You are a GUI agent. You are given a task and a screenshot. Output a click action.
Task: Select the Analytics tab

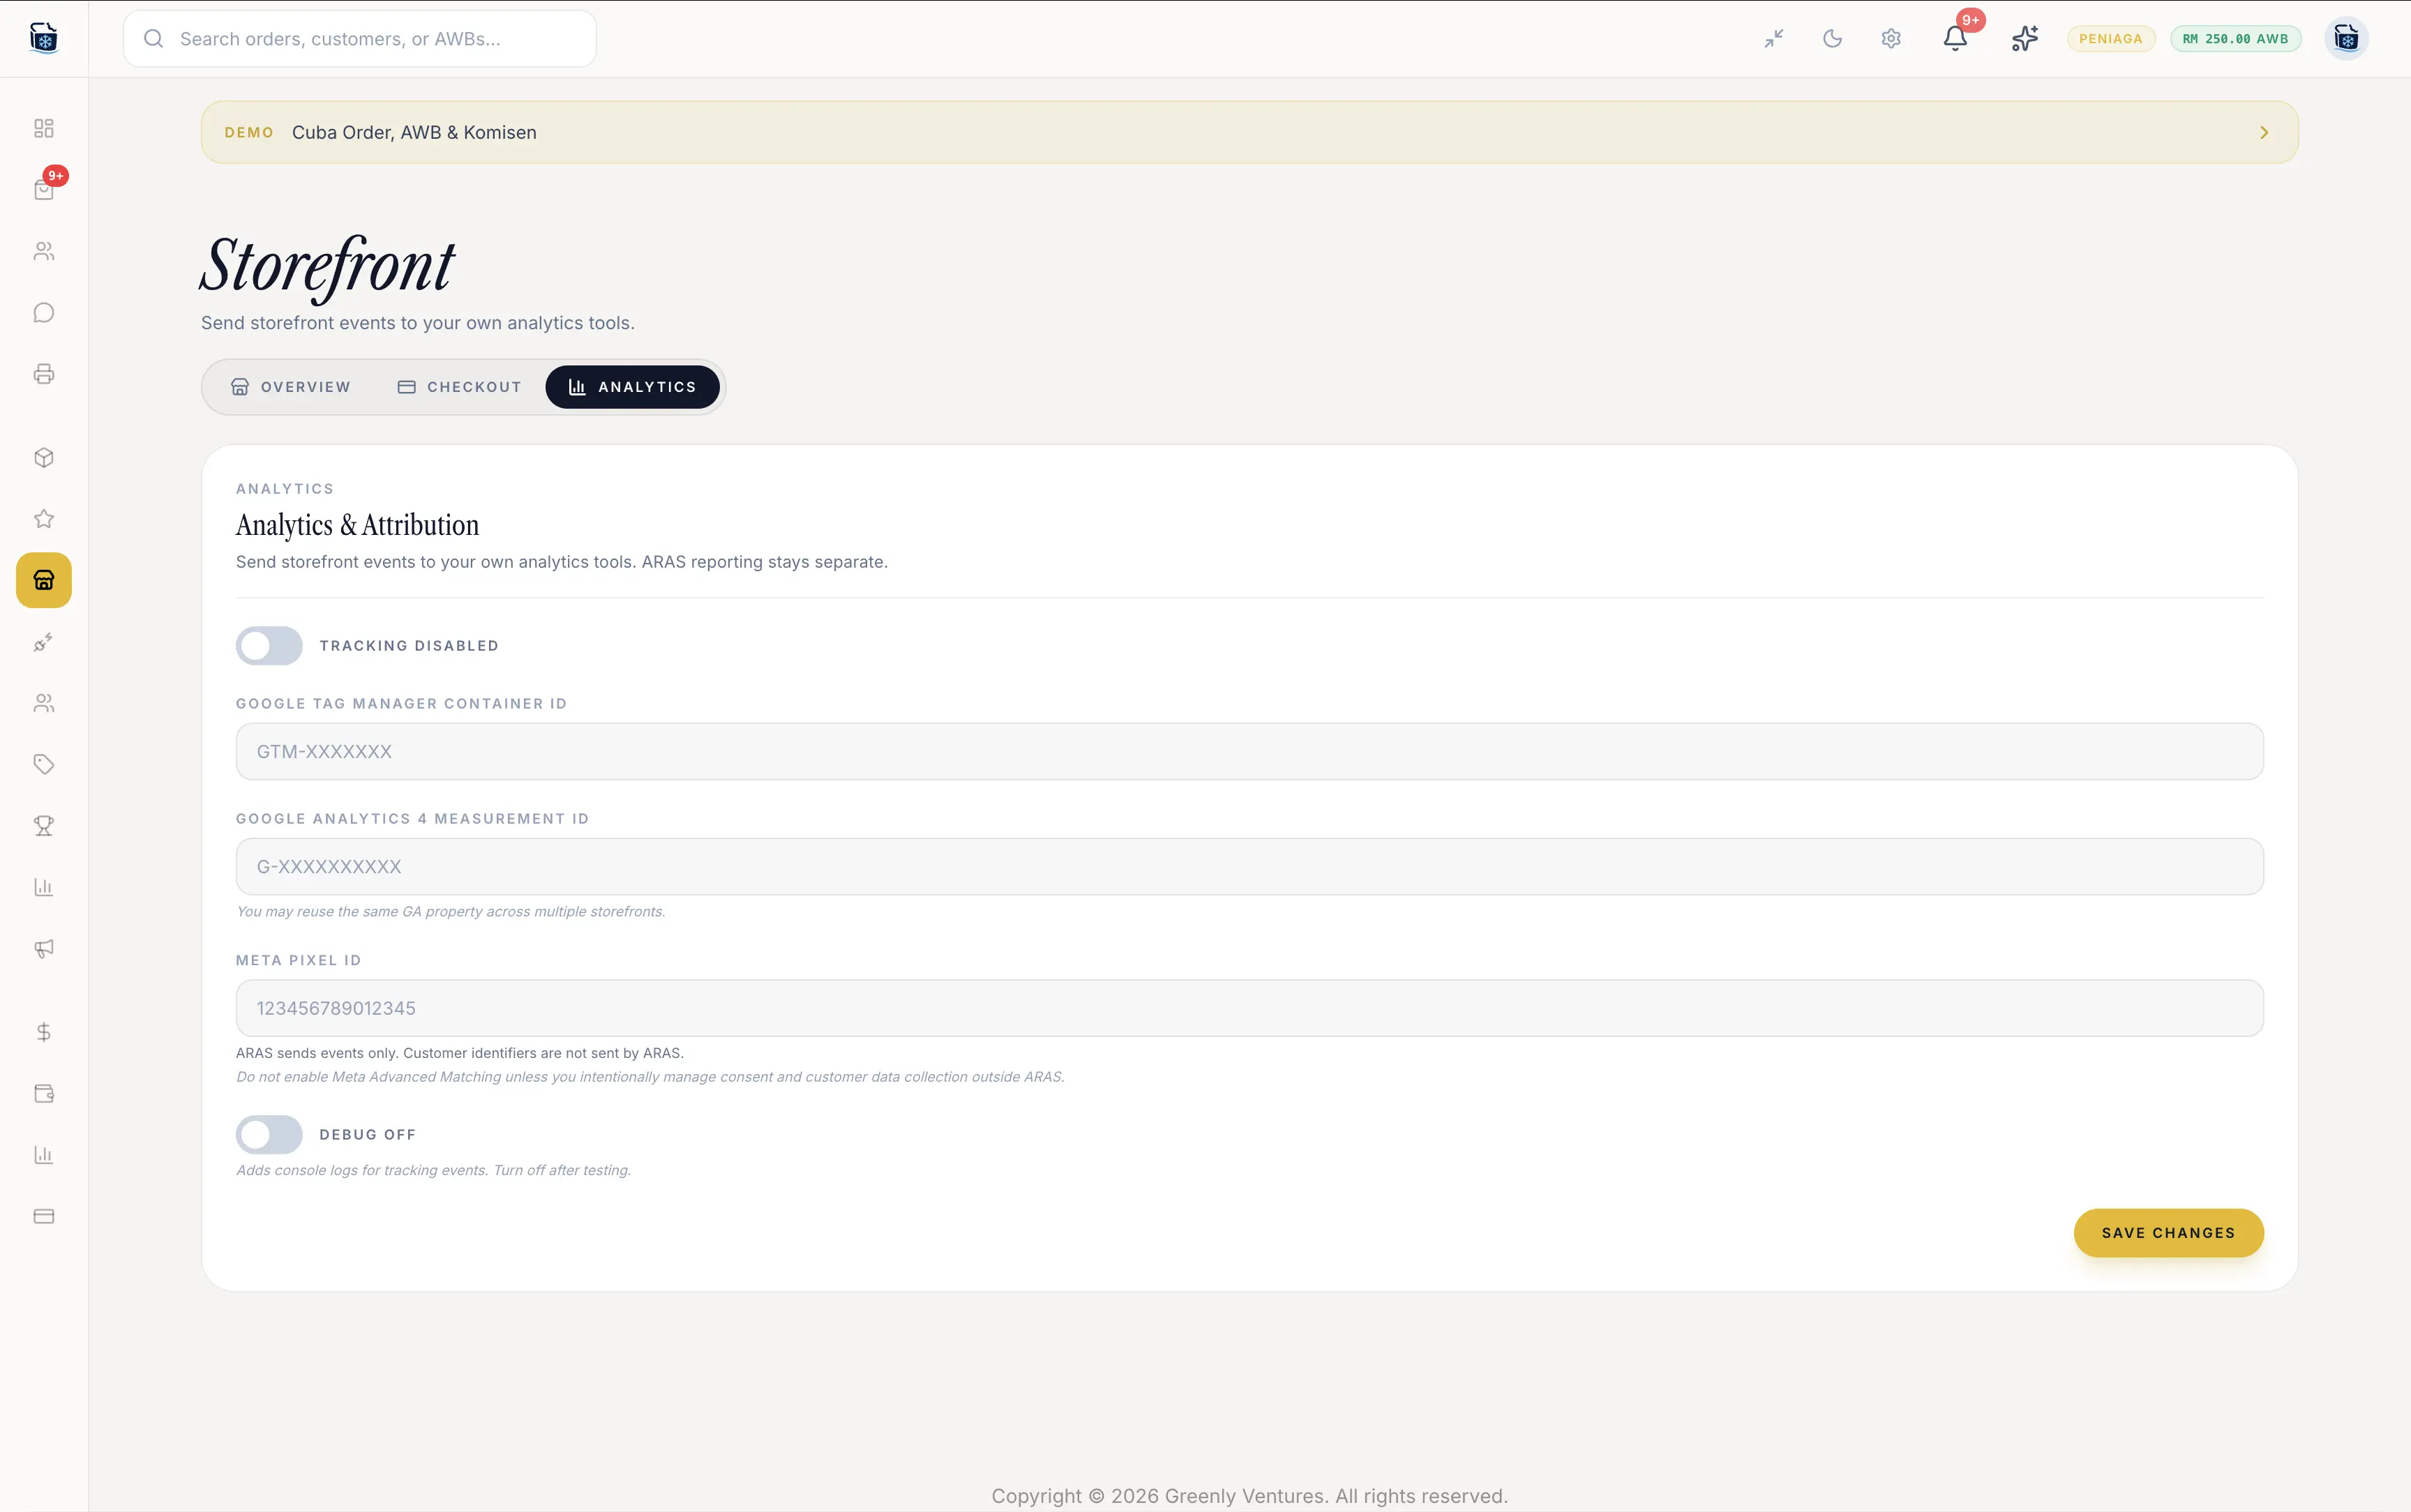(632, 387)
